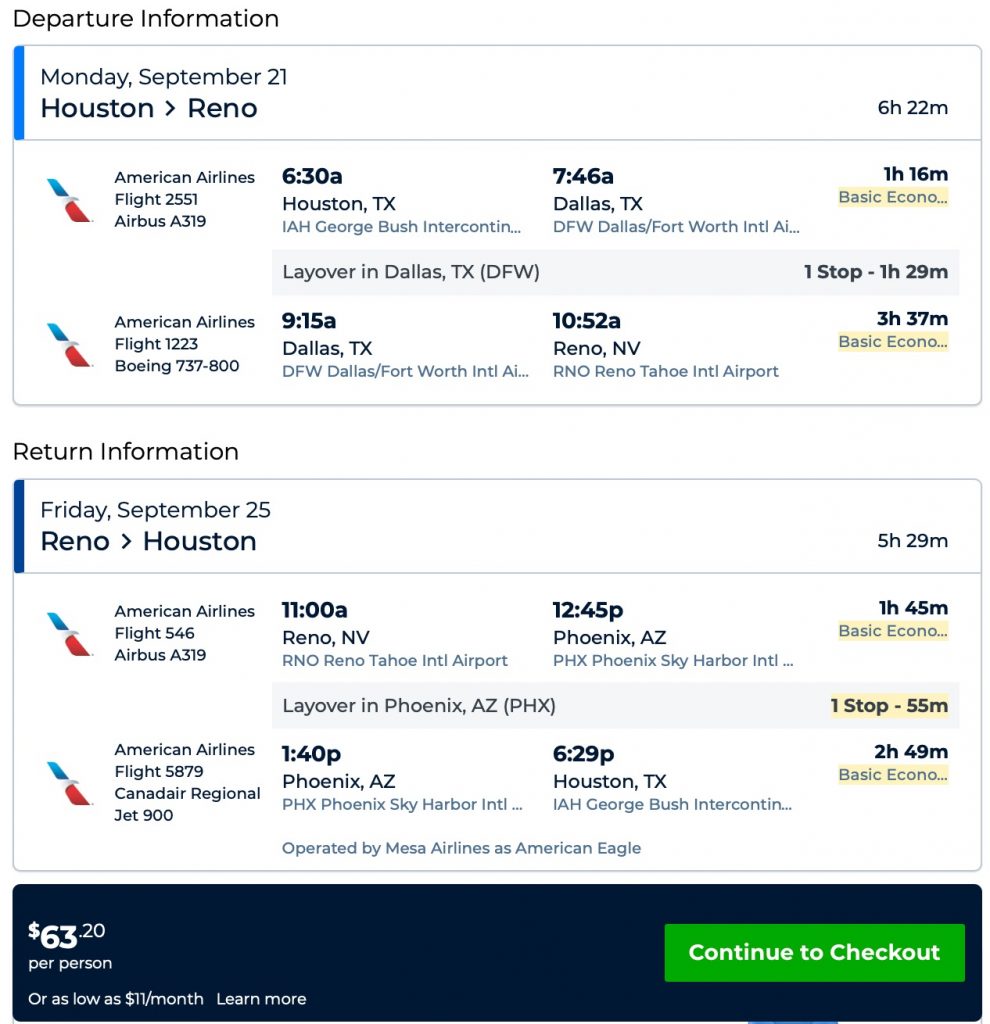Click RNO Reno Tahoe arrival airport text
The height and width of the screenshot is (1024, 990).
click(665, 371)
